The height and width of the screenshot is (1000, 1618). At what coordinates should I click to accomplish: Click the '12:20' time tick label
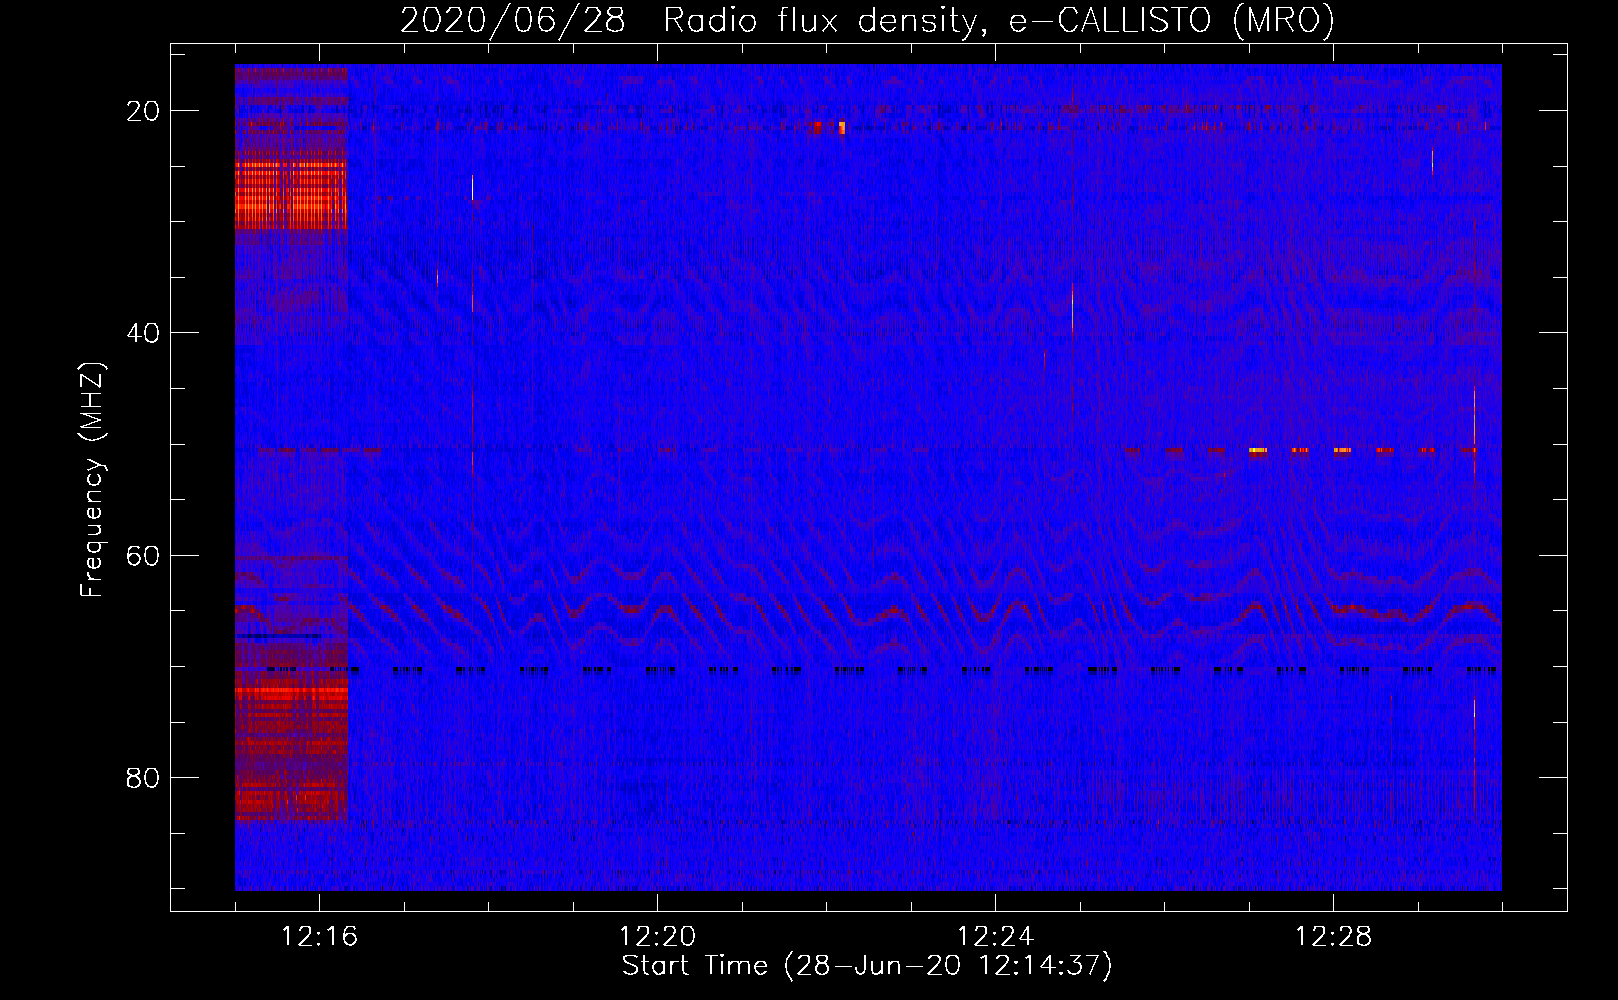[x=657, y=937]
